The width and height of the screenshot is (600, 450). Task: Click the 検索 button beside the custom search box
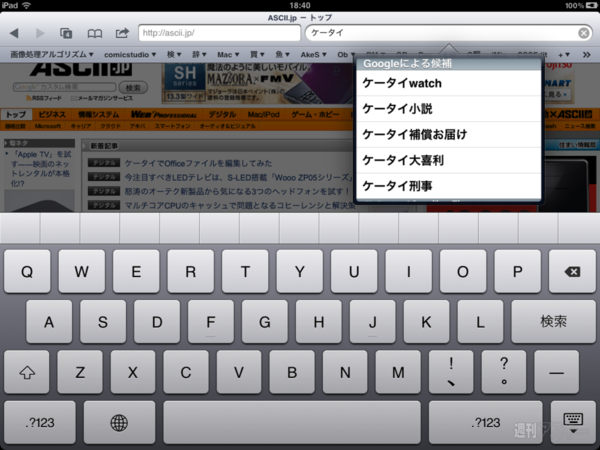coord(133,88)
